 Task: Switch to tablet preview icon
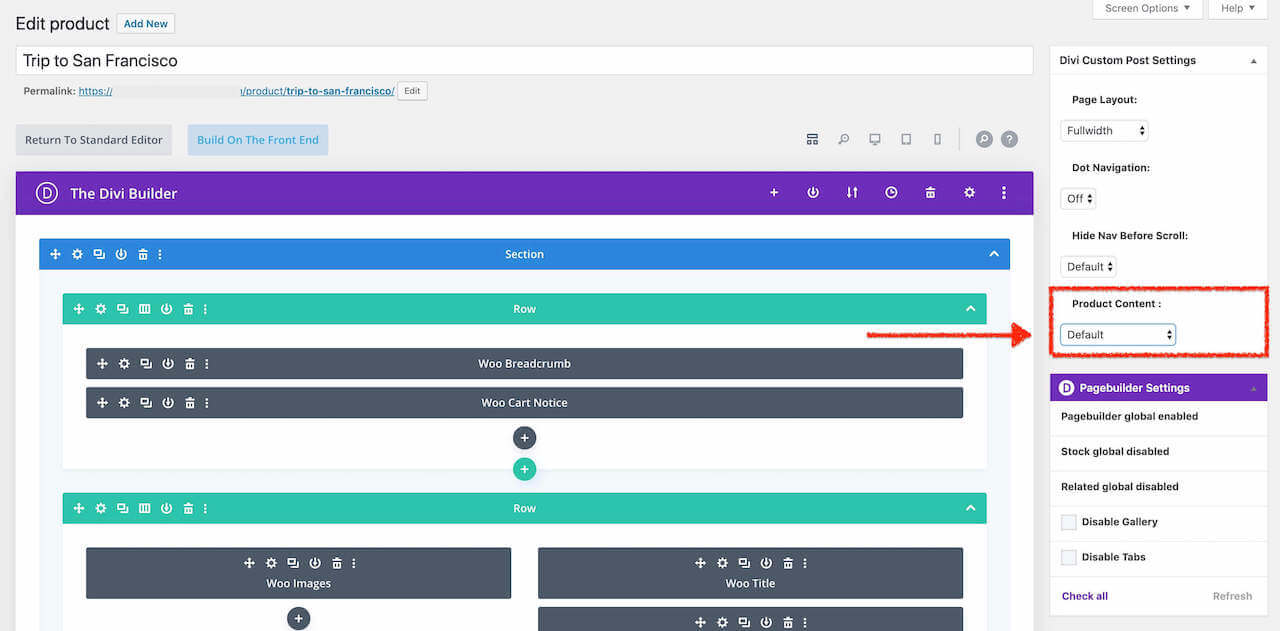(x=906, y=140)
